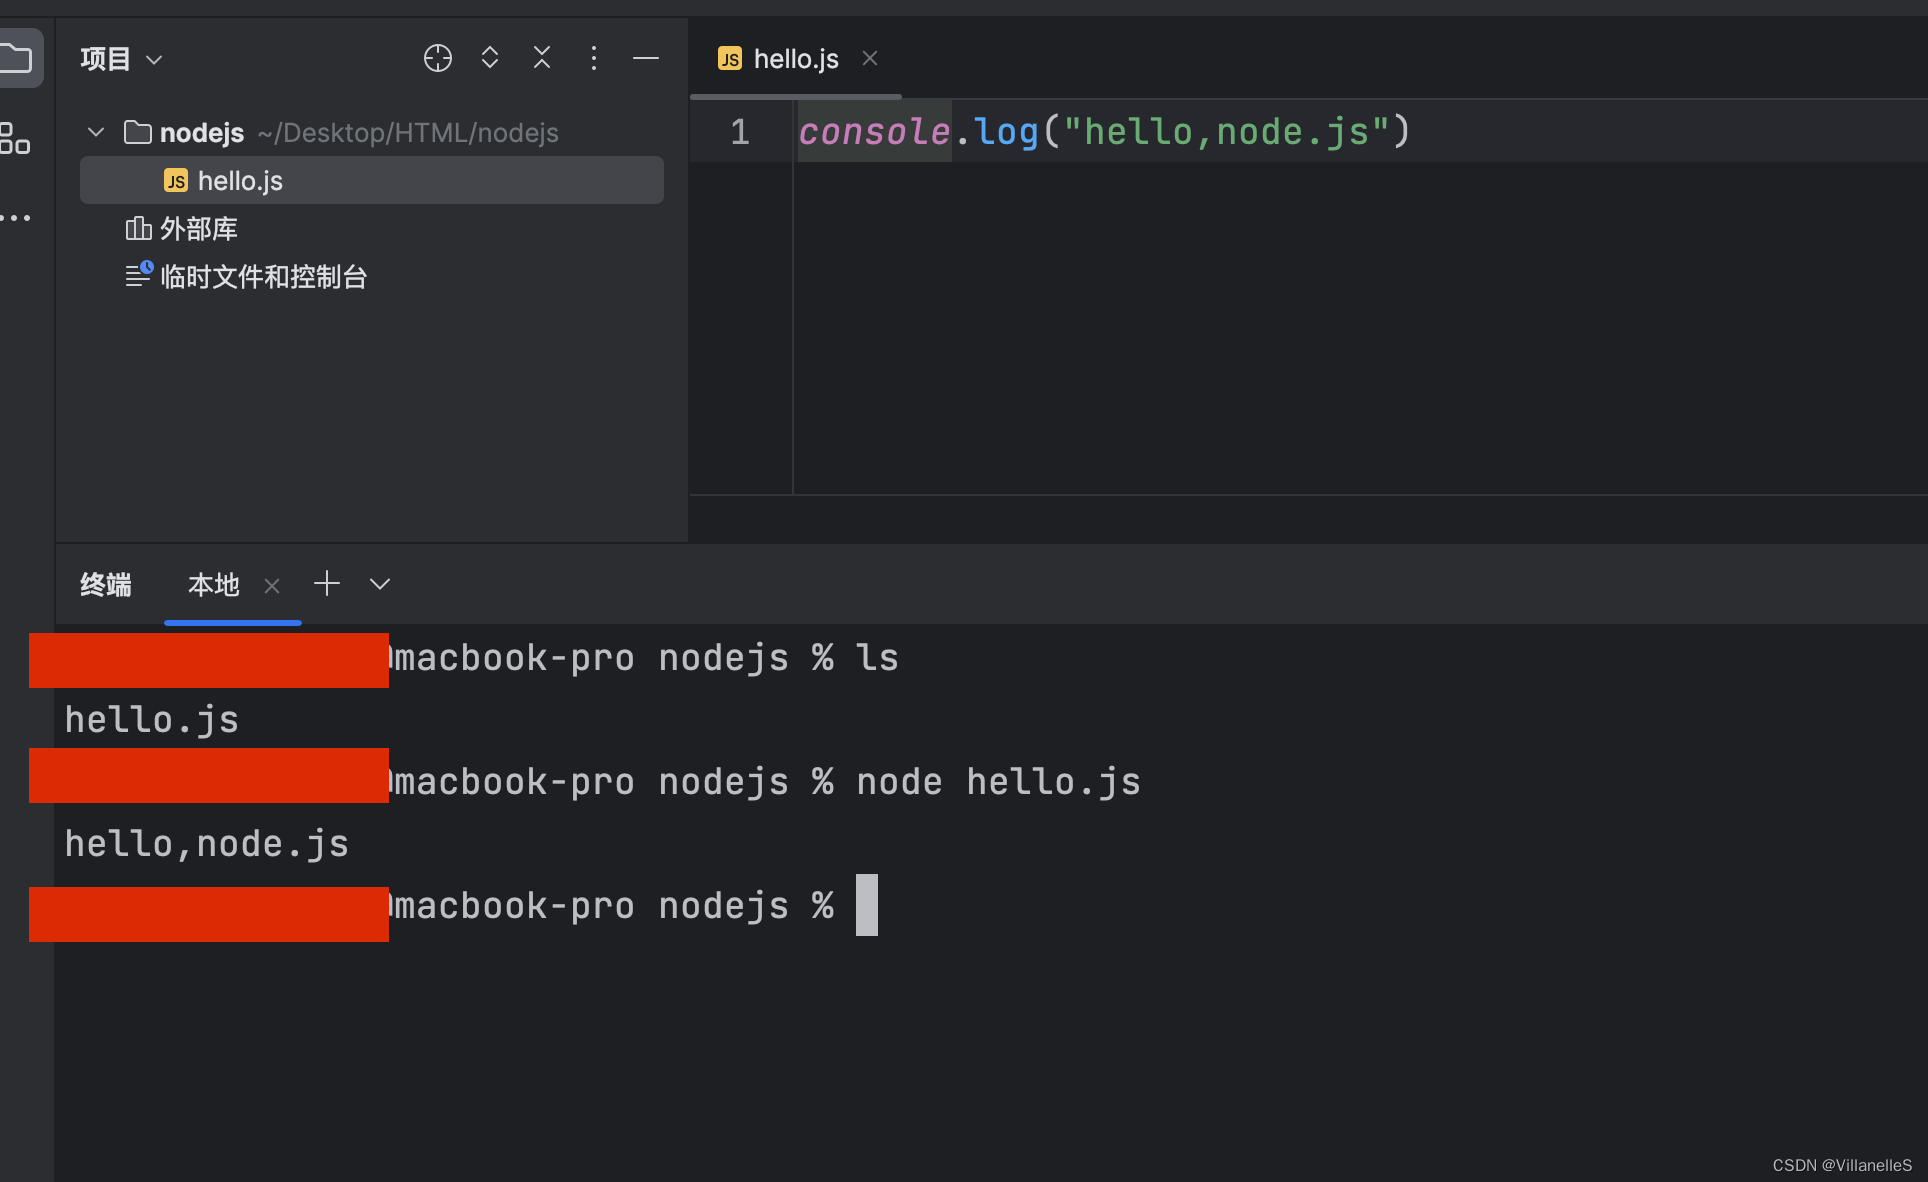Click the hello,node.js terminal output

tap(207, 844)
